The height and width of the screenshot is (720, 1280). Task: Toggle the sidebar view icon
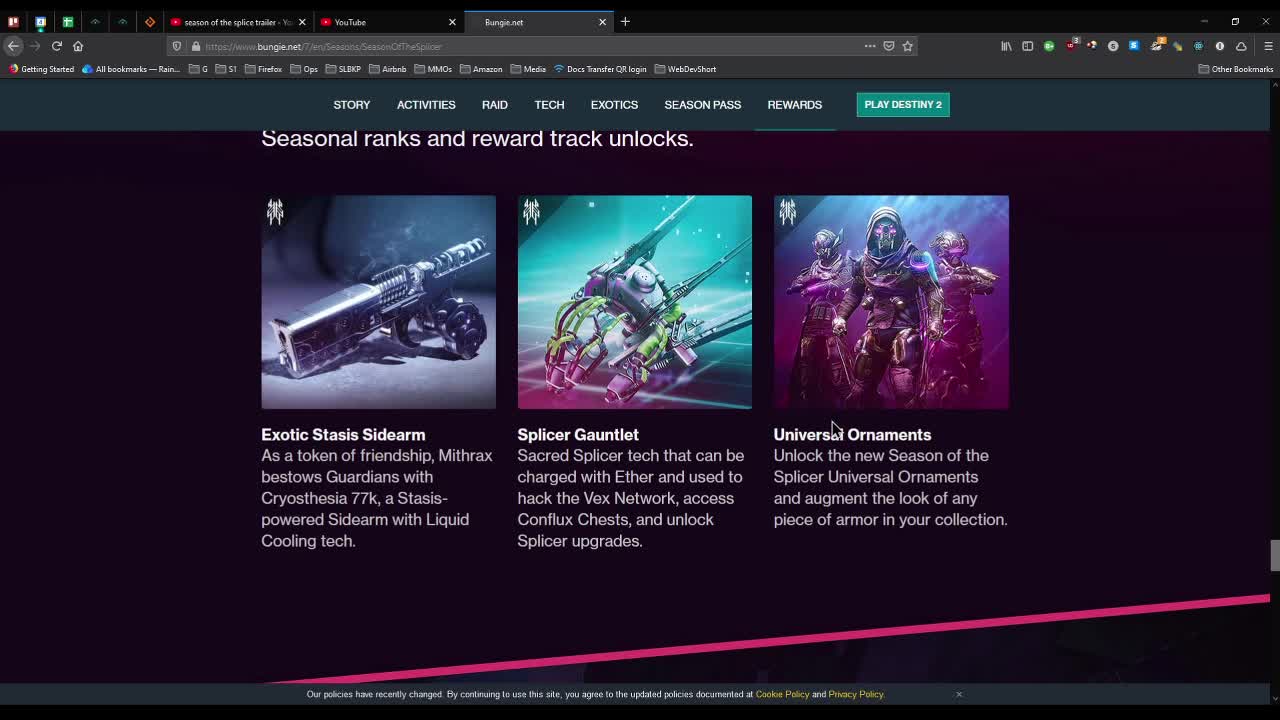pos(1027,46)
